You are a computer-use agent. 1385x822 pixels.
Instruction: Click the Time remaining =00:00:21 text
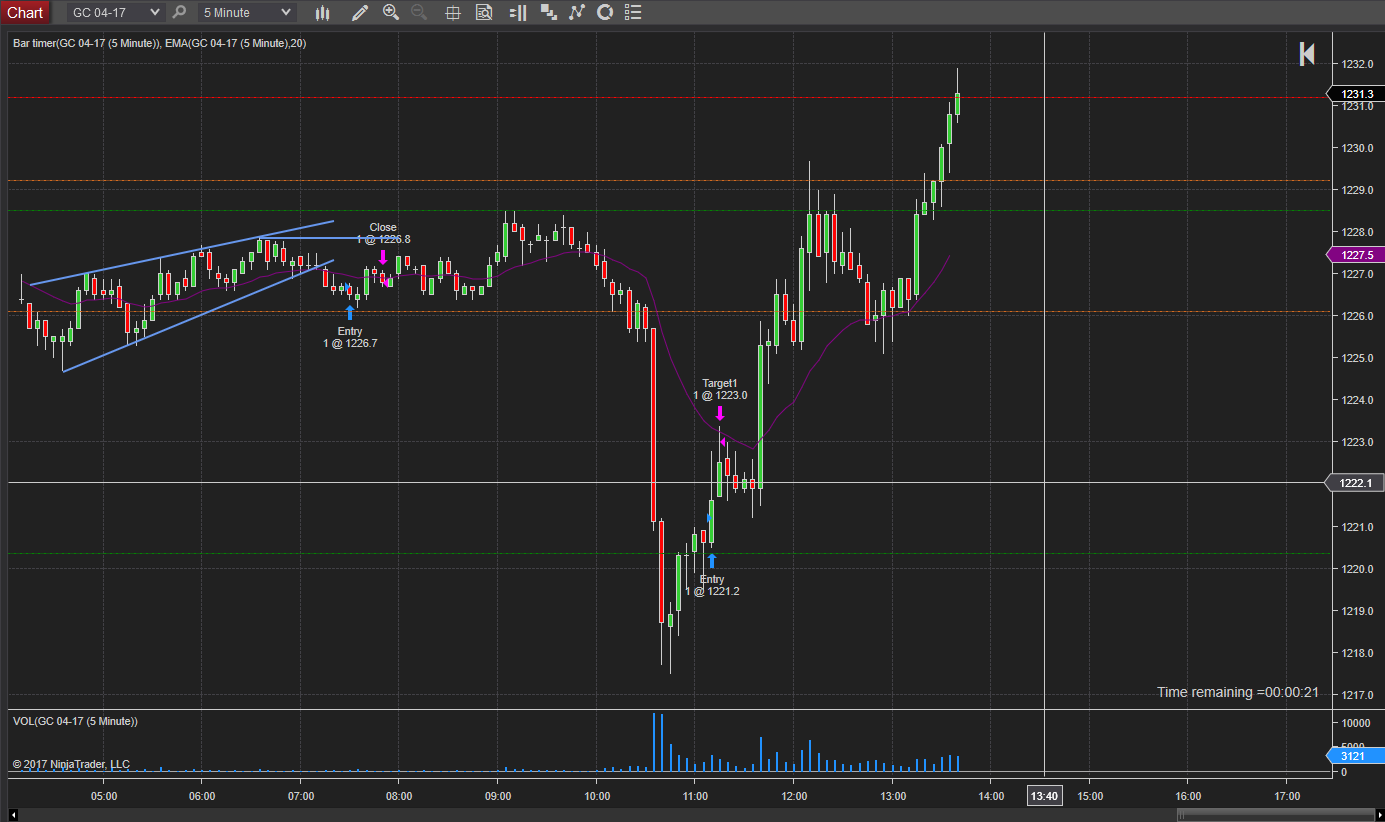[x=1238, y=692]
